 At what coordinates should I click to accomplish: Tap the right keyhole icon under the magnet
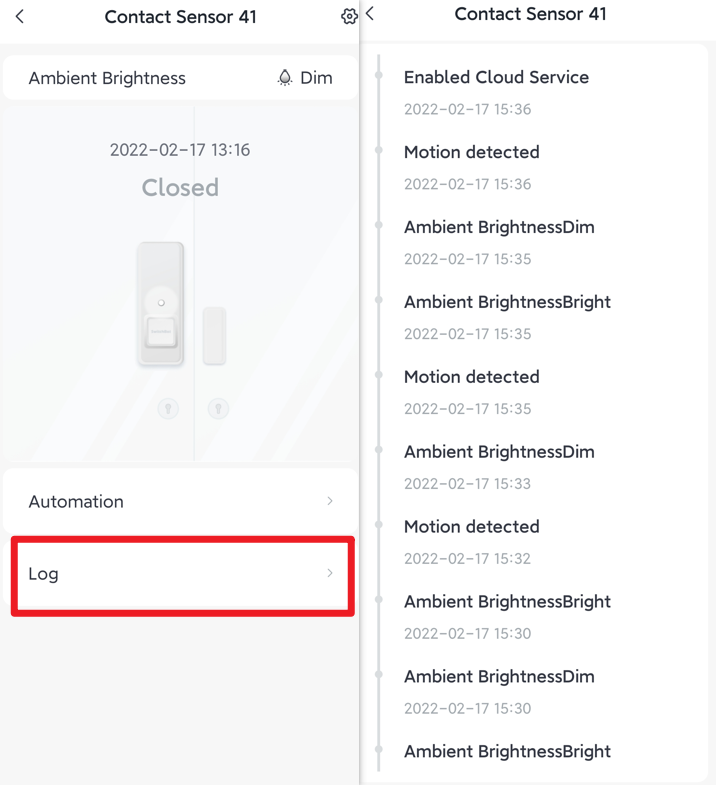click(218, 409)
